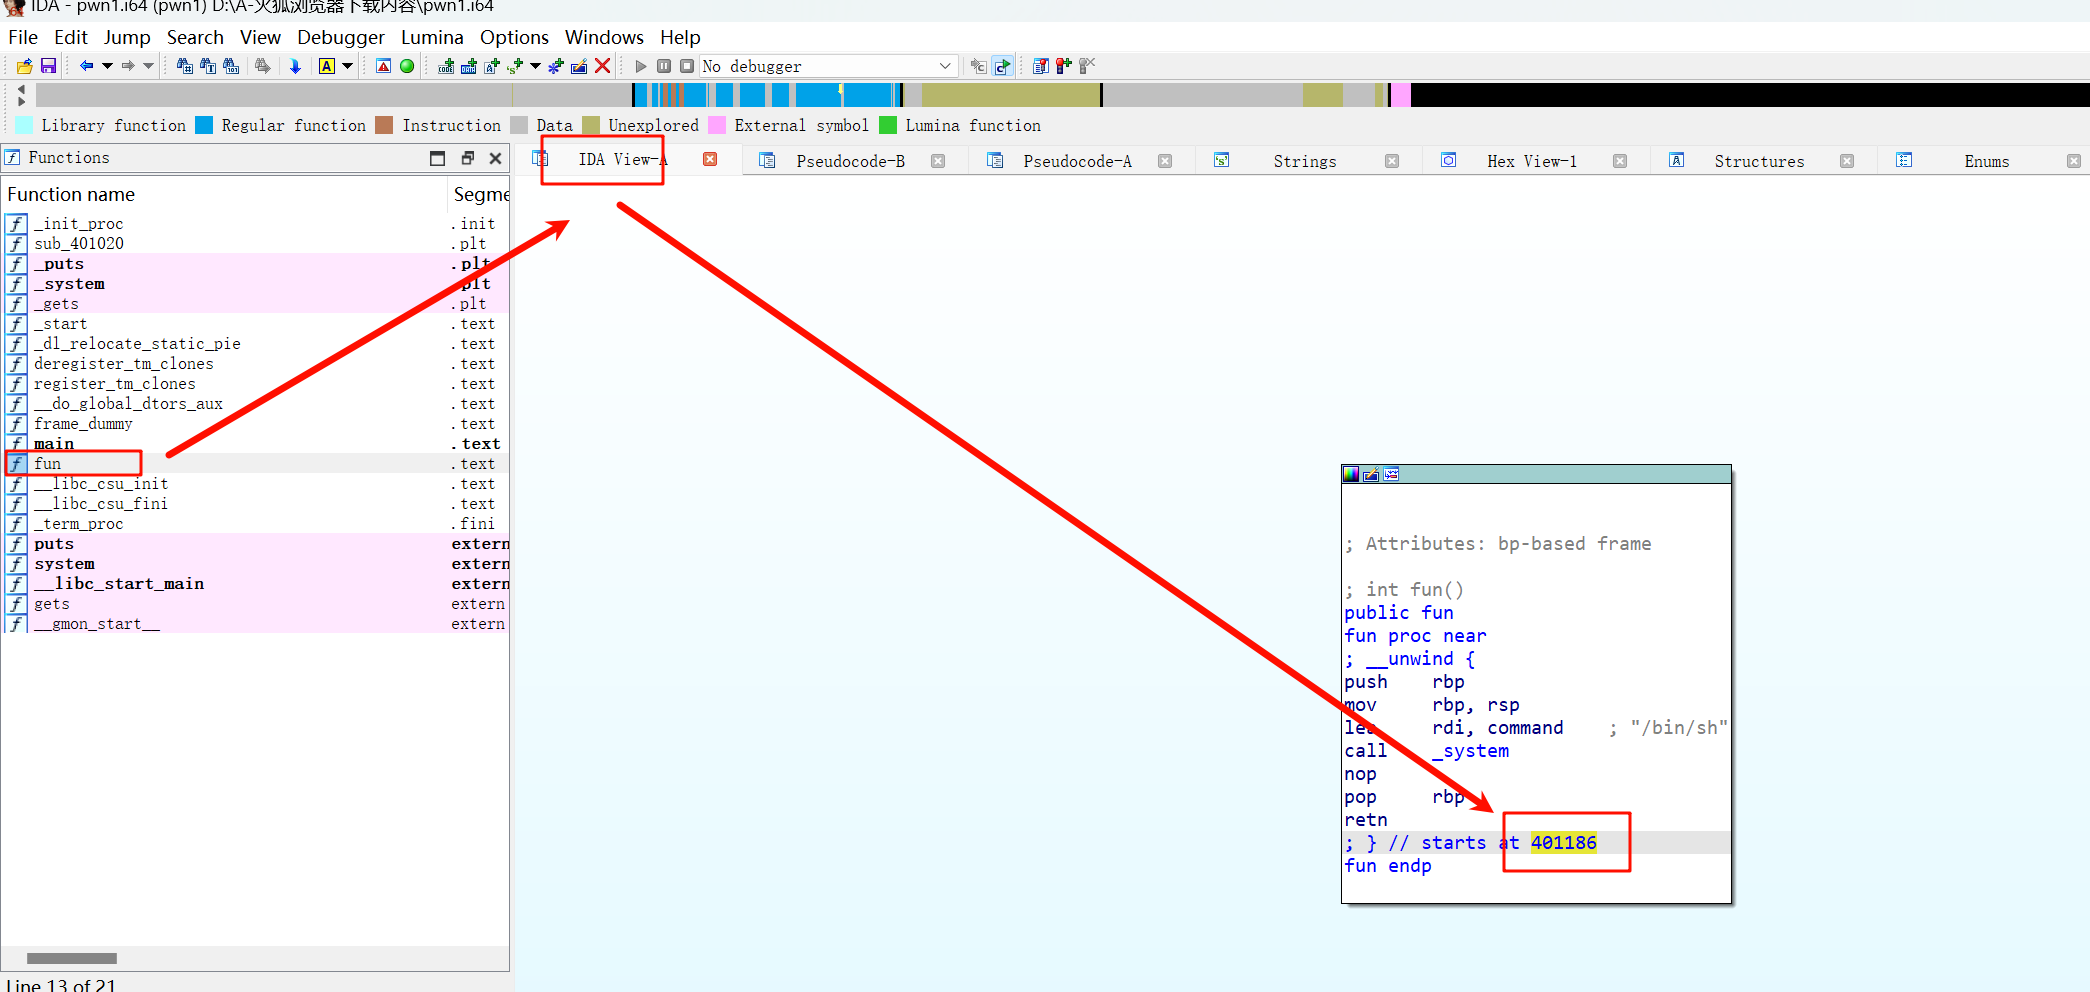Click the Lumina plus icon on toolbar right
This screenshot has height=992, width=2090.
click(1064, 66)
